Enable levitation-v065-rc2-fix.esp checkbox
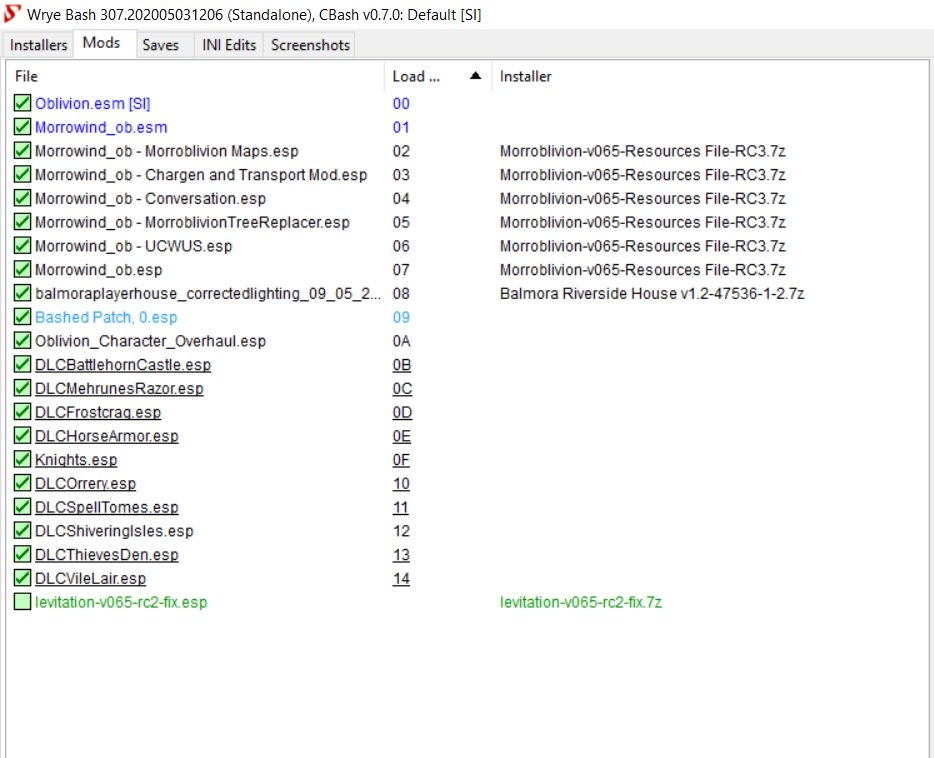934x758 pixels. click(x=22, y=602)
